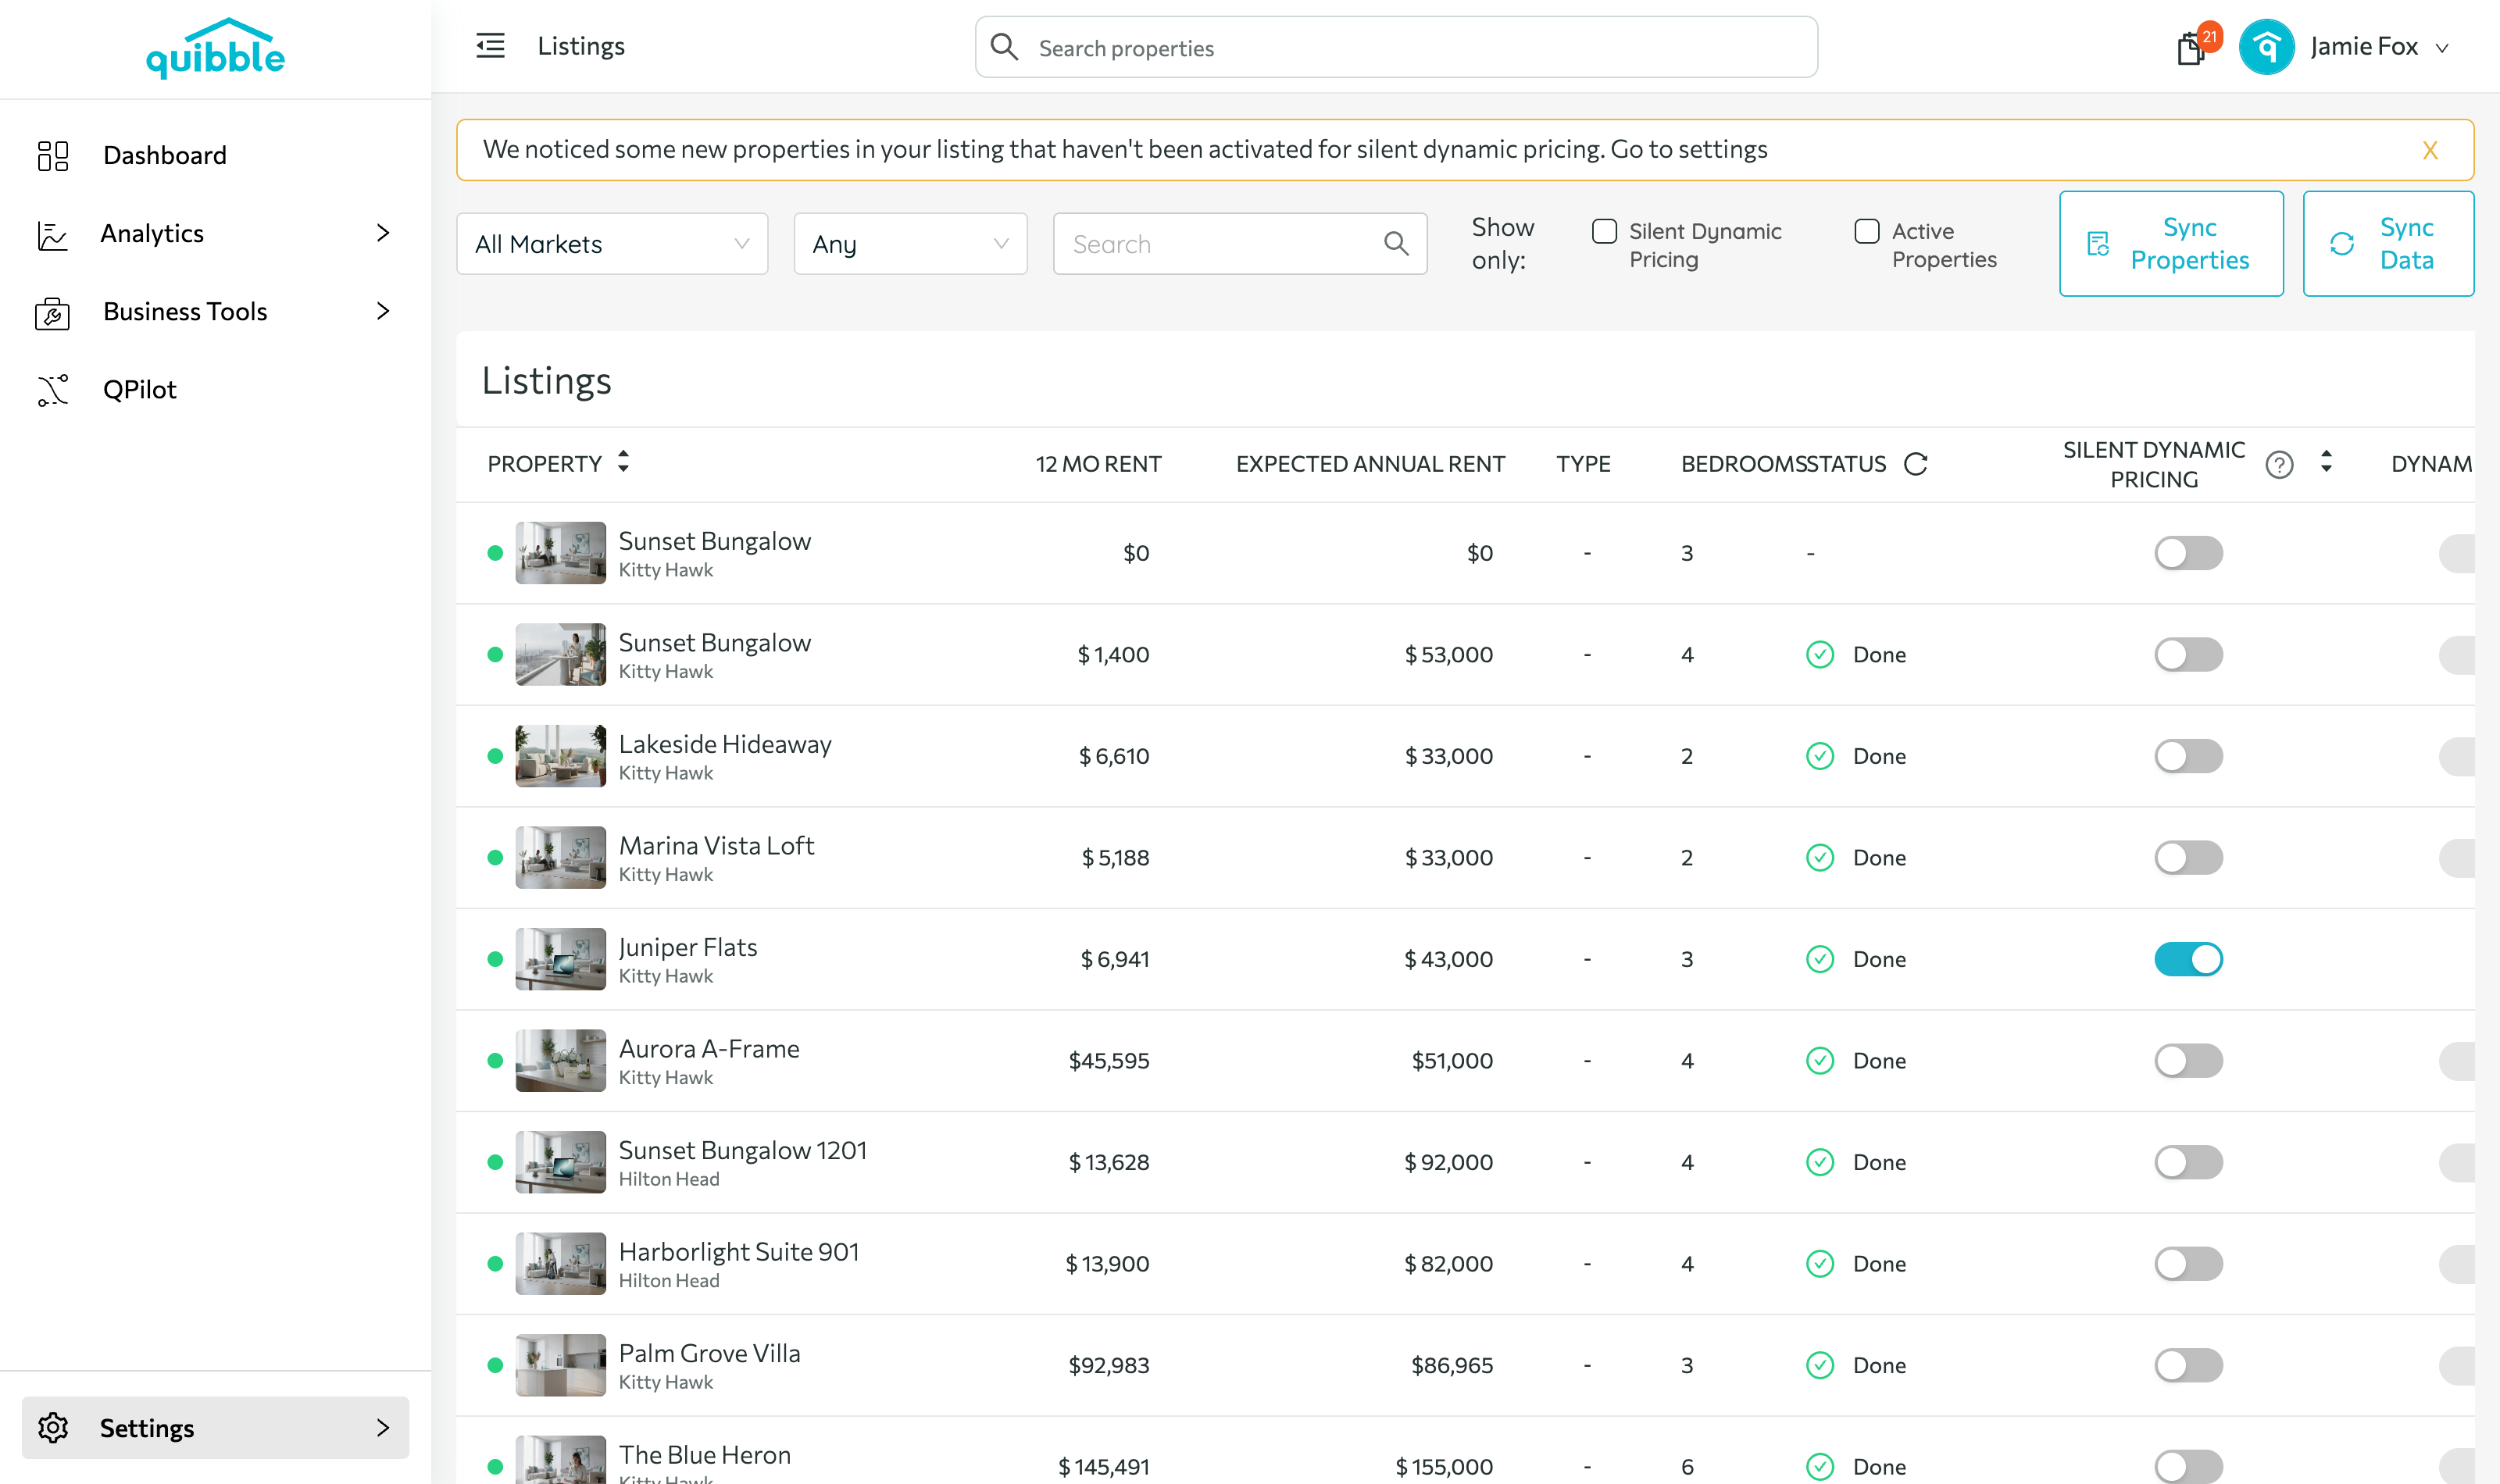This screenshot has width=2500, height=1484.
Task: Click green status dot for Aurora A-Frame
Action: click(x=494, y=1060)
